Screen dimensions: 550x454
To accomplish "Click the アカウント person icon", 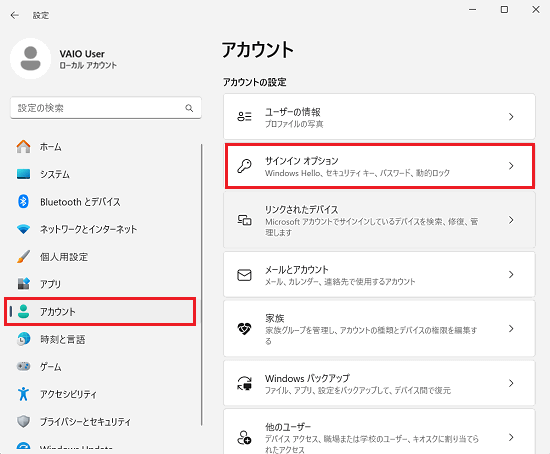I will [x=24, y=311].
